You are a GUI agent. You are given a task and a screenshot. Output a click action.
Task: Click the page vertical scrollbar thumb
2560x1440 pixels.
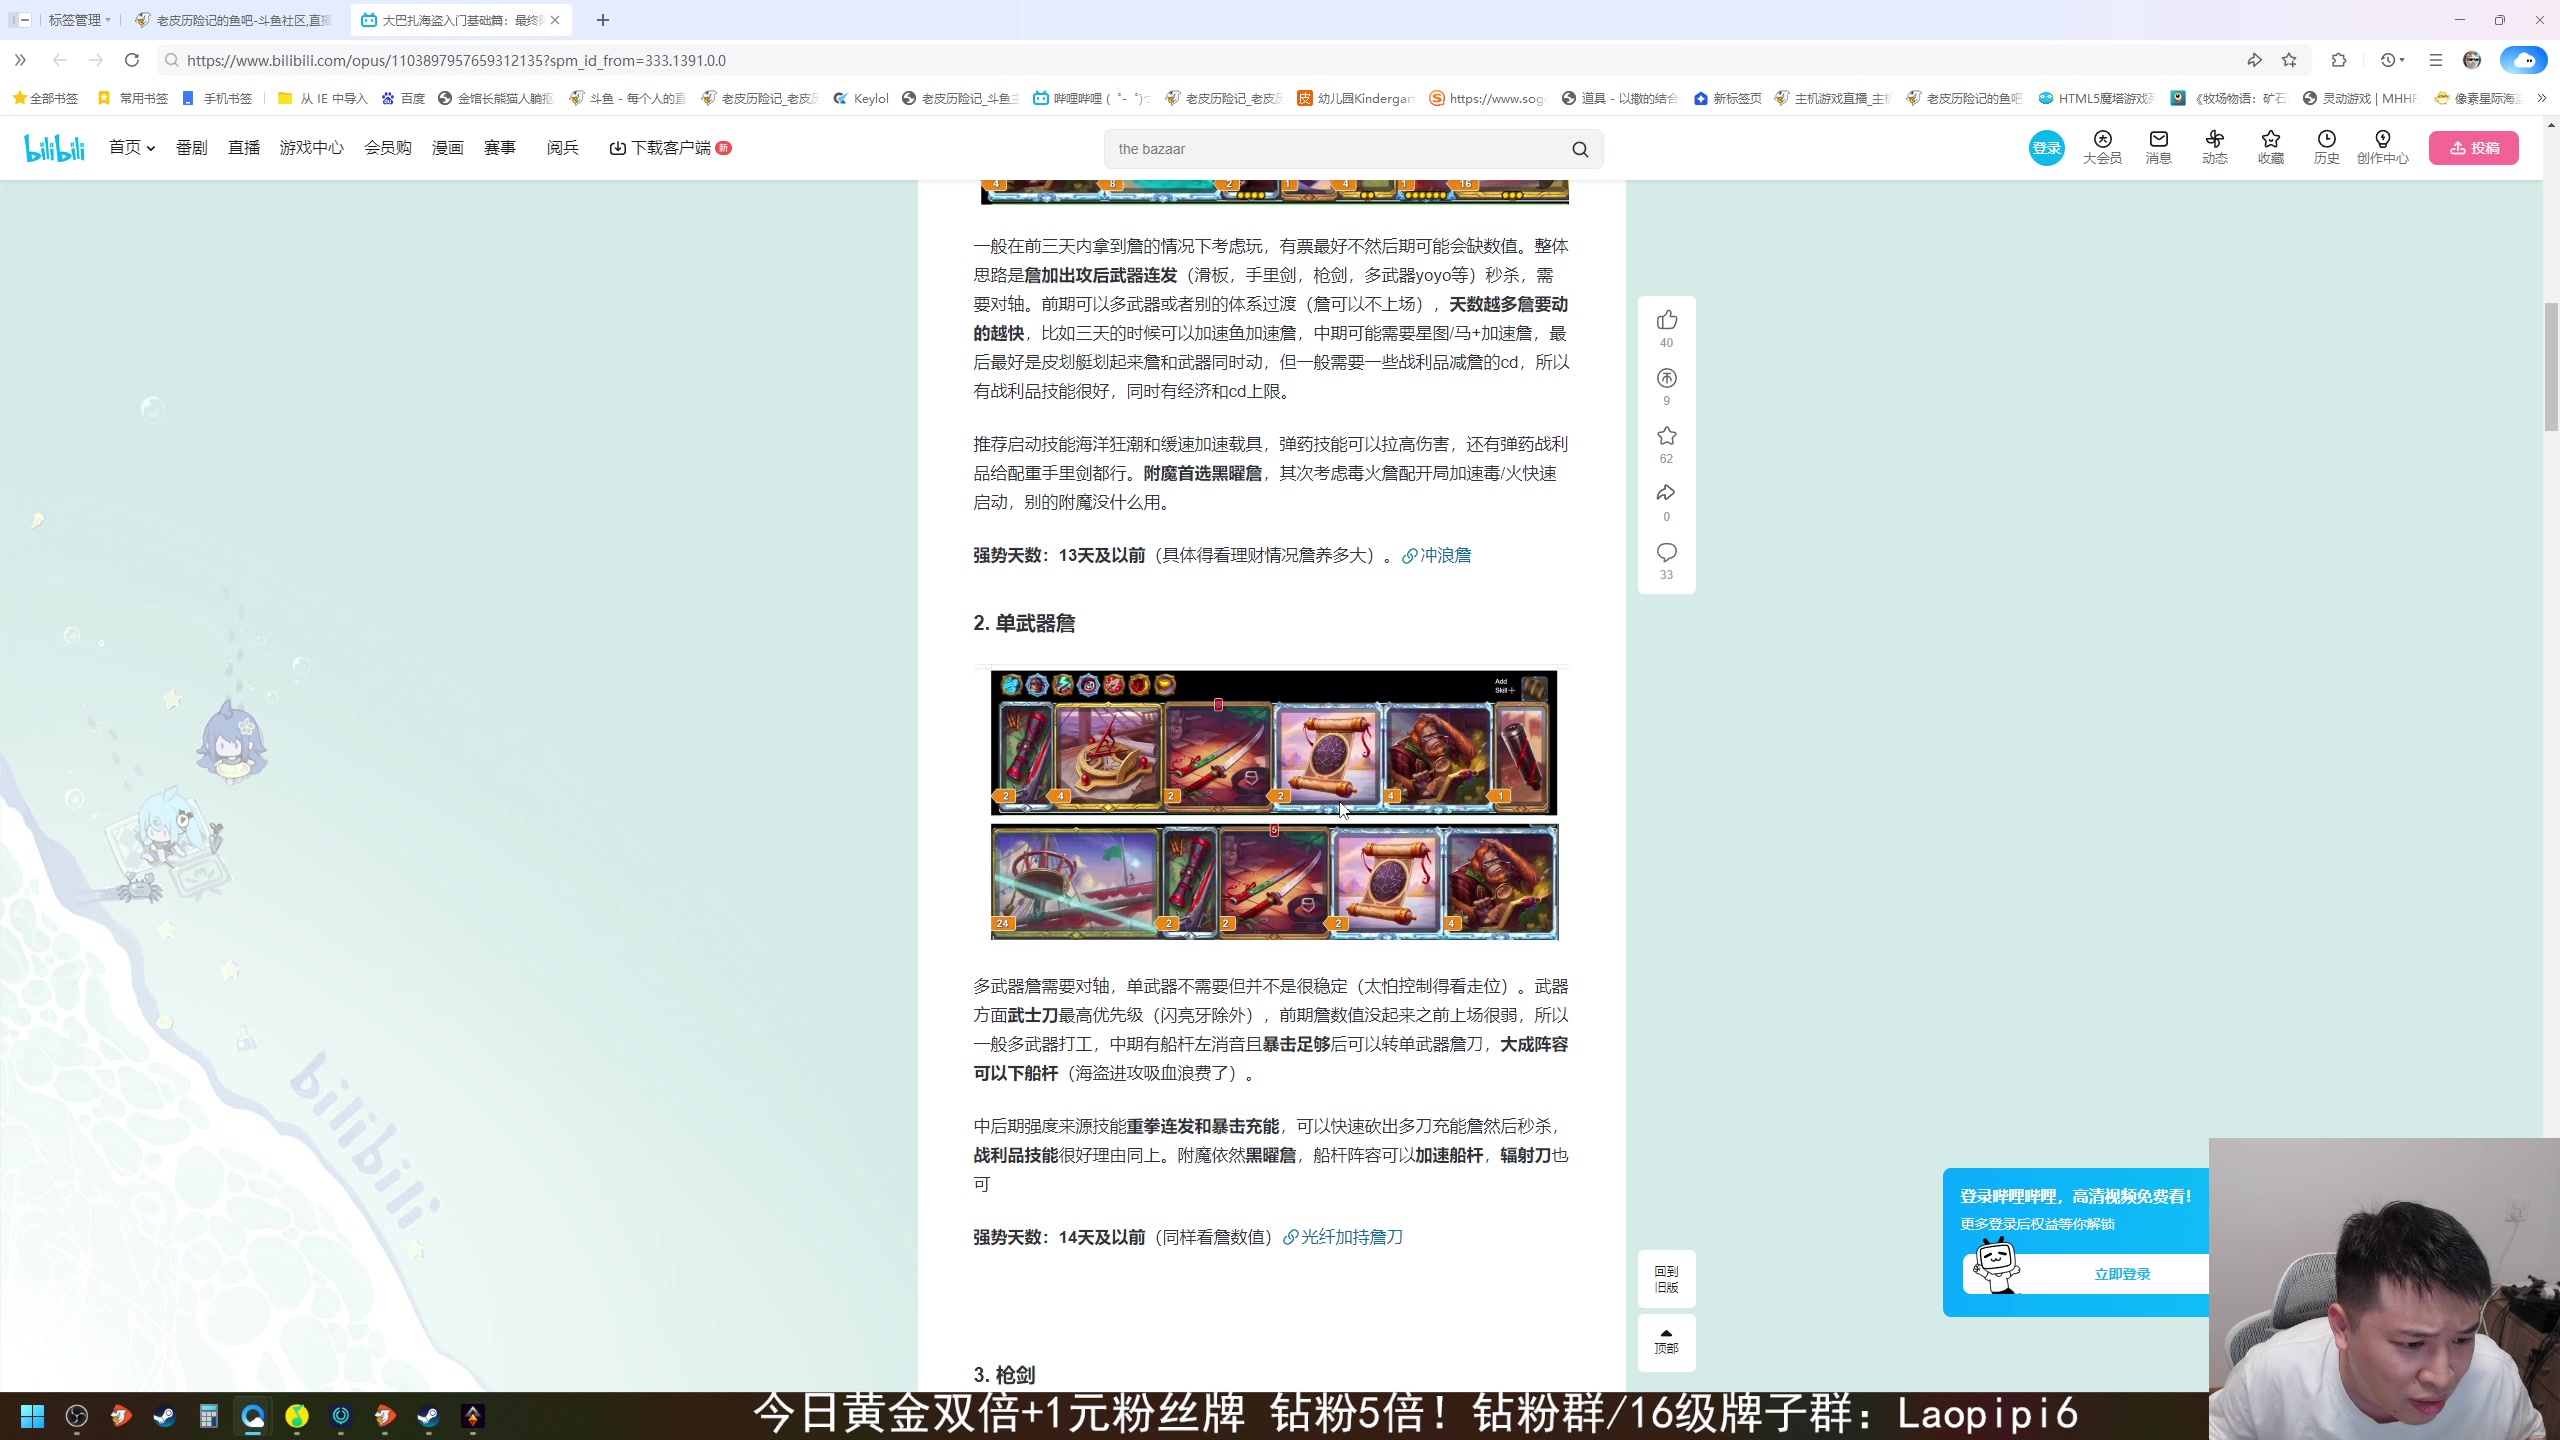(2551, 366)
